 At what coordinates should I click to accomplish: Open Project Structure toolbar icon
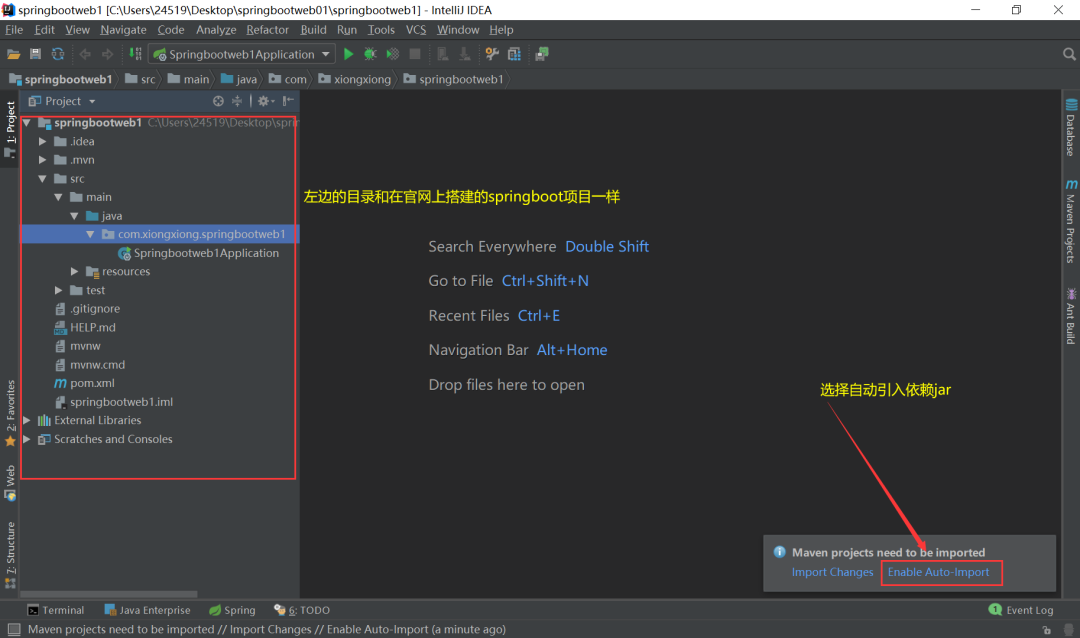[x=515, y=54]
